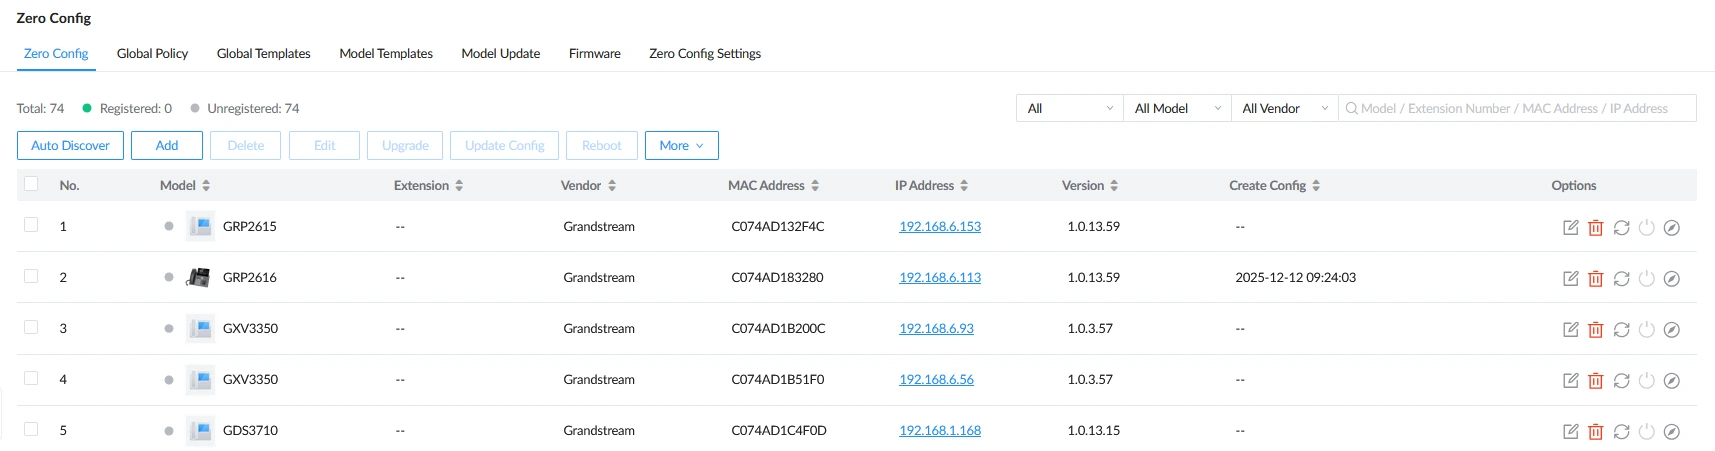
Task: Open the All Vendor filter dropdown
Action: point(1284,108)
